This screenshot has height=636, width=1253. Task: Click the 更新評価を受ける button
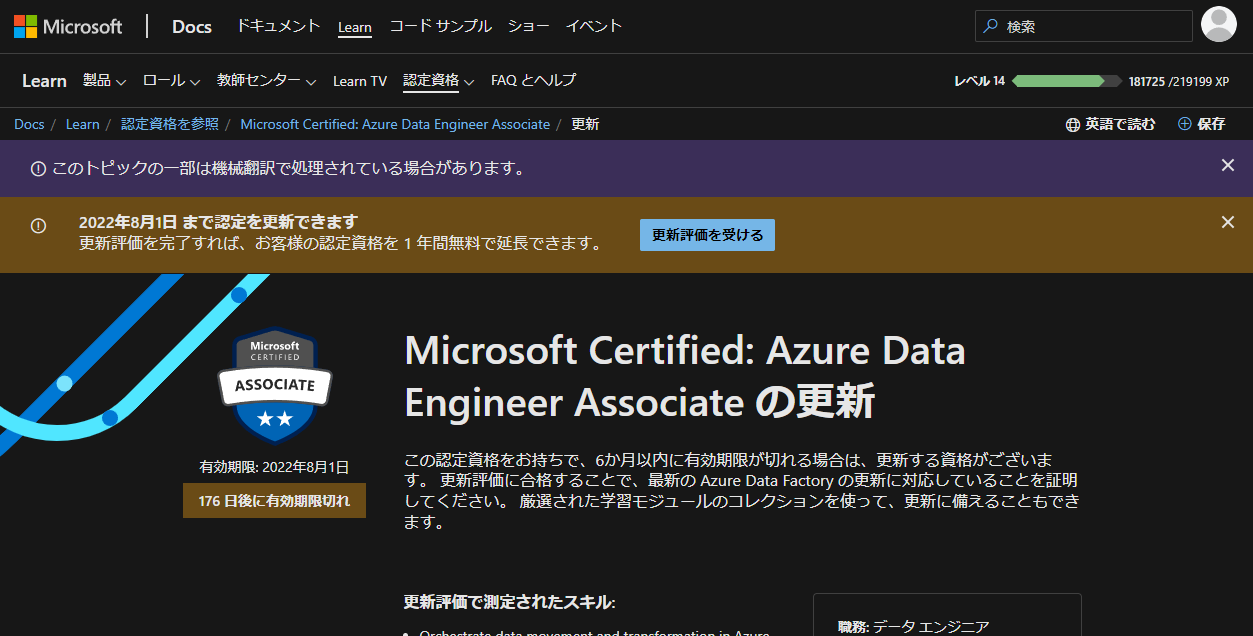point(707,235)
